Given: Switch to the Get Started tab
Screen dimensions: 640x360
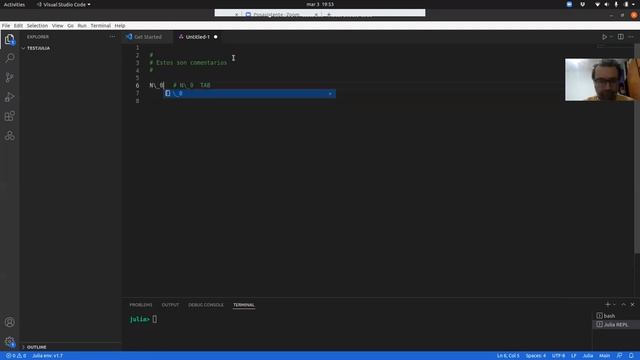Looking at the screenshot, I should [147, 37].
